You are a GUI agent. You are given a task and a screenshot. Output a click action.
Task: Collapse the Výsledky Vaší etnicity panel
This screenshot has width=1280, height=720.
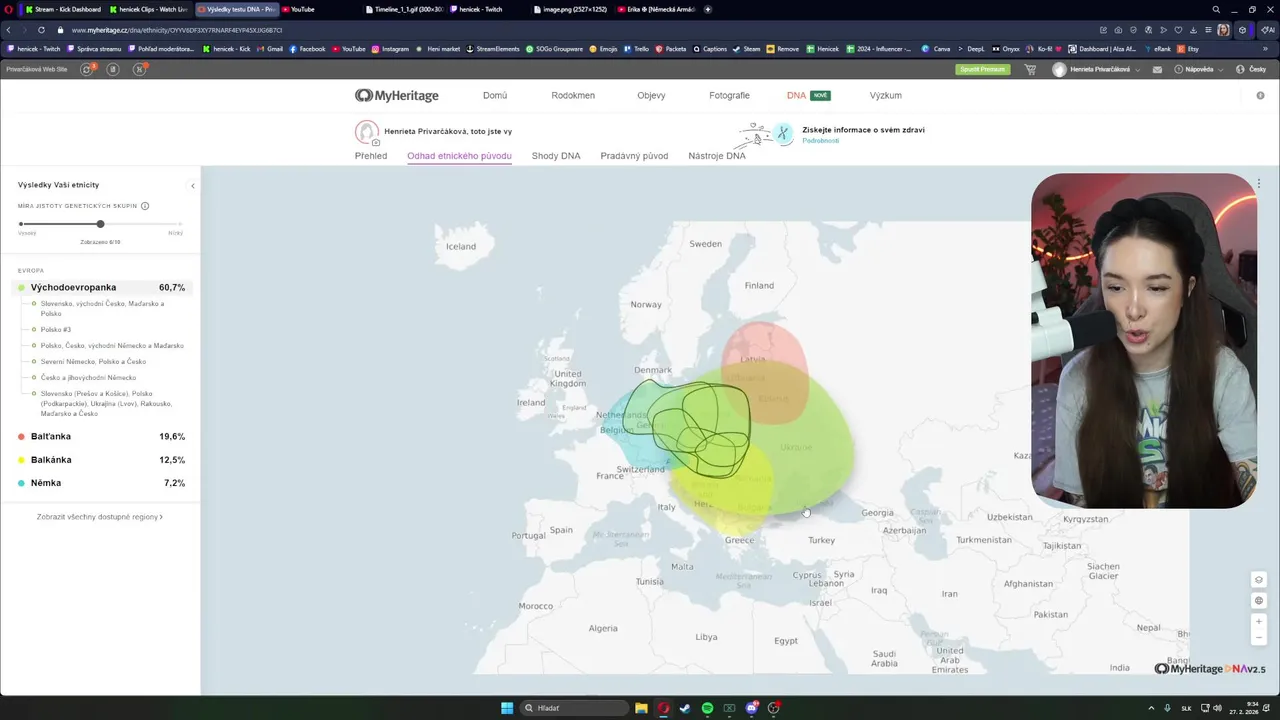(x=193, y=186)
